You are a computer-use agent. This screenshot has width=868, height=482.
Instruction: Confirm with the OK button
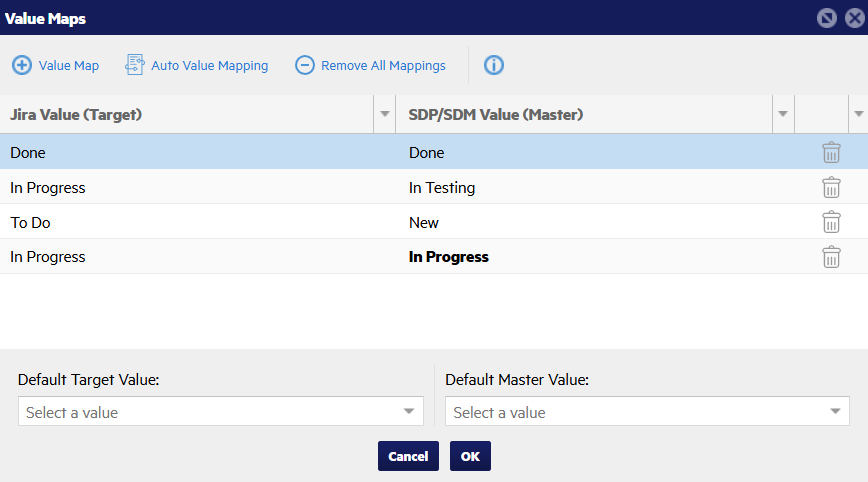(x=470, y=456)
